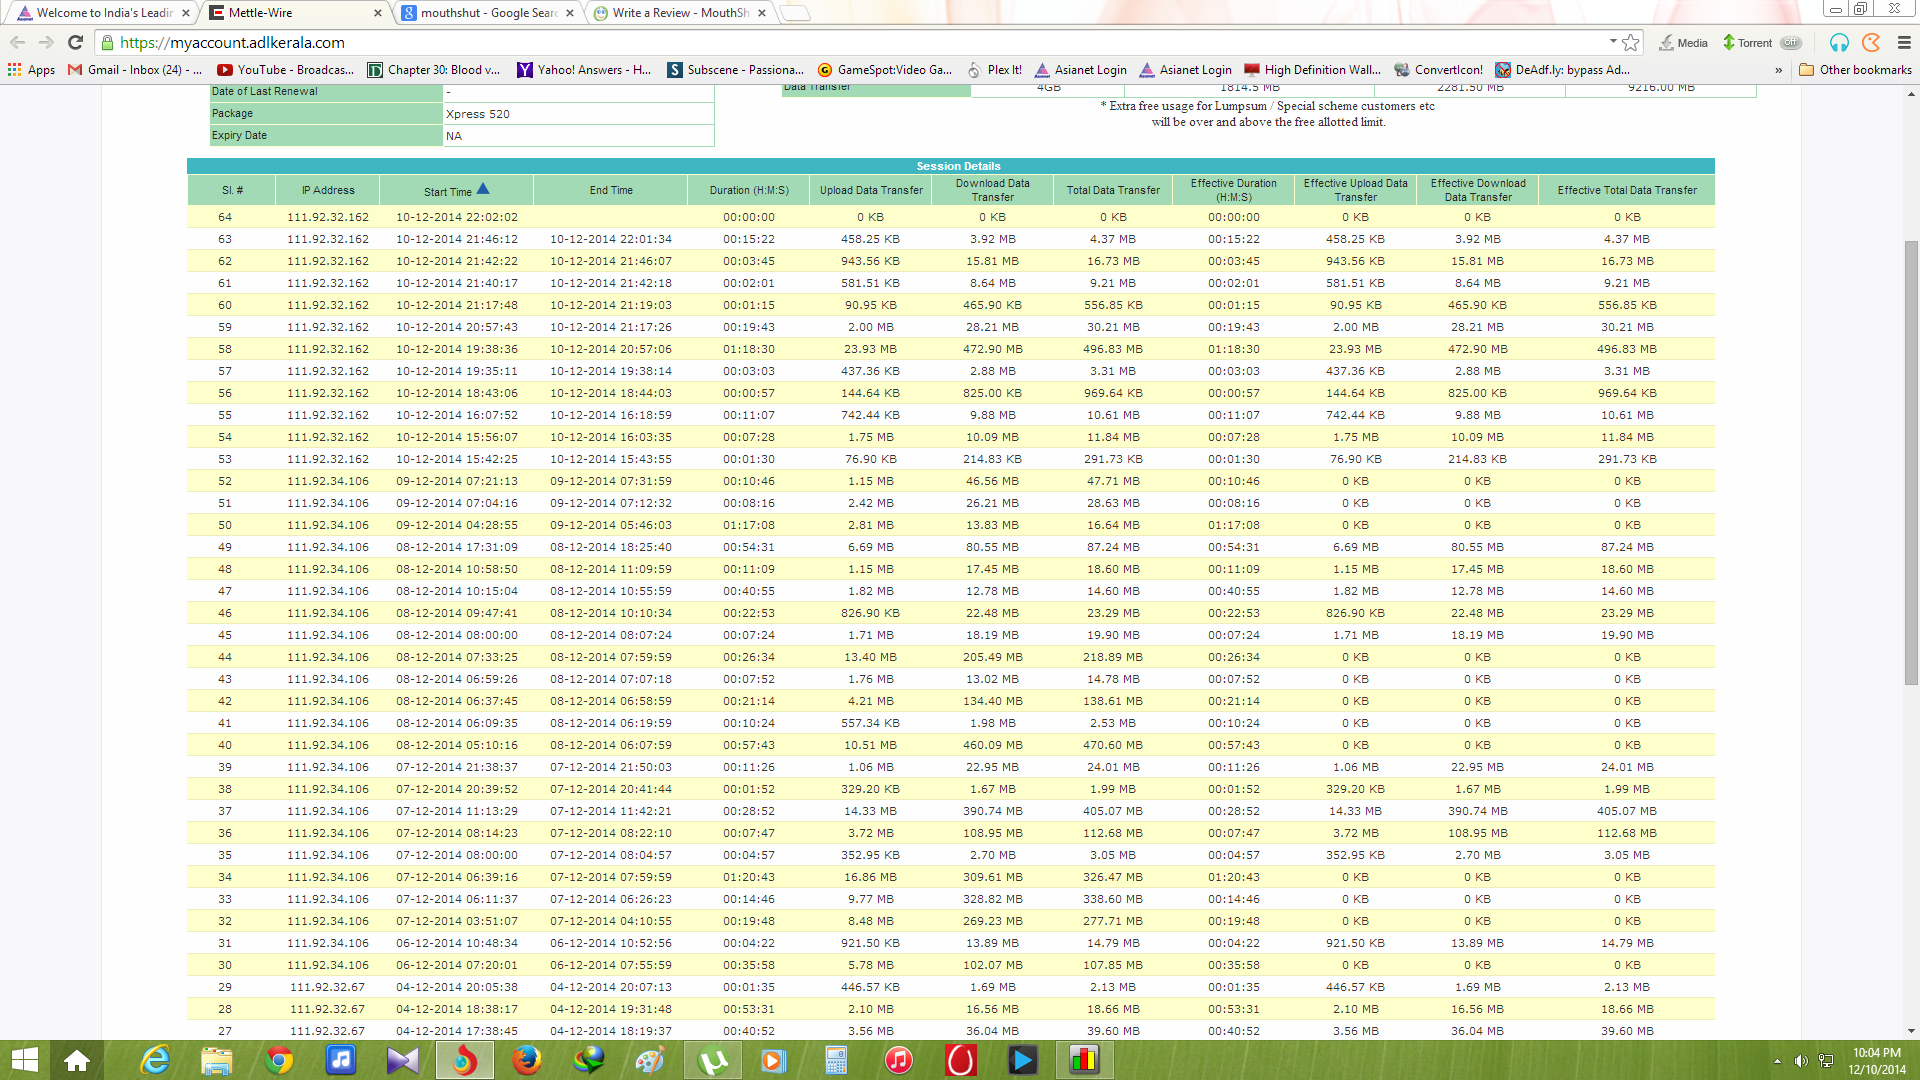The image size is (1920, 1080).
Task: Launch Internet Explorer from taskbar
Action: click(x=155, y=1060)
